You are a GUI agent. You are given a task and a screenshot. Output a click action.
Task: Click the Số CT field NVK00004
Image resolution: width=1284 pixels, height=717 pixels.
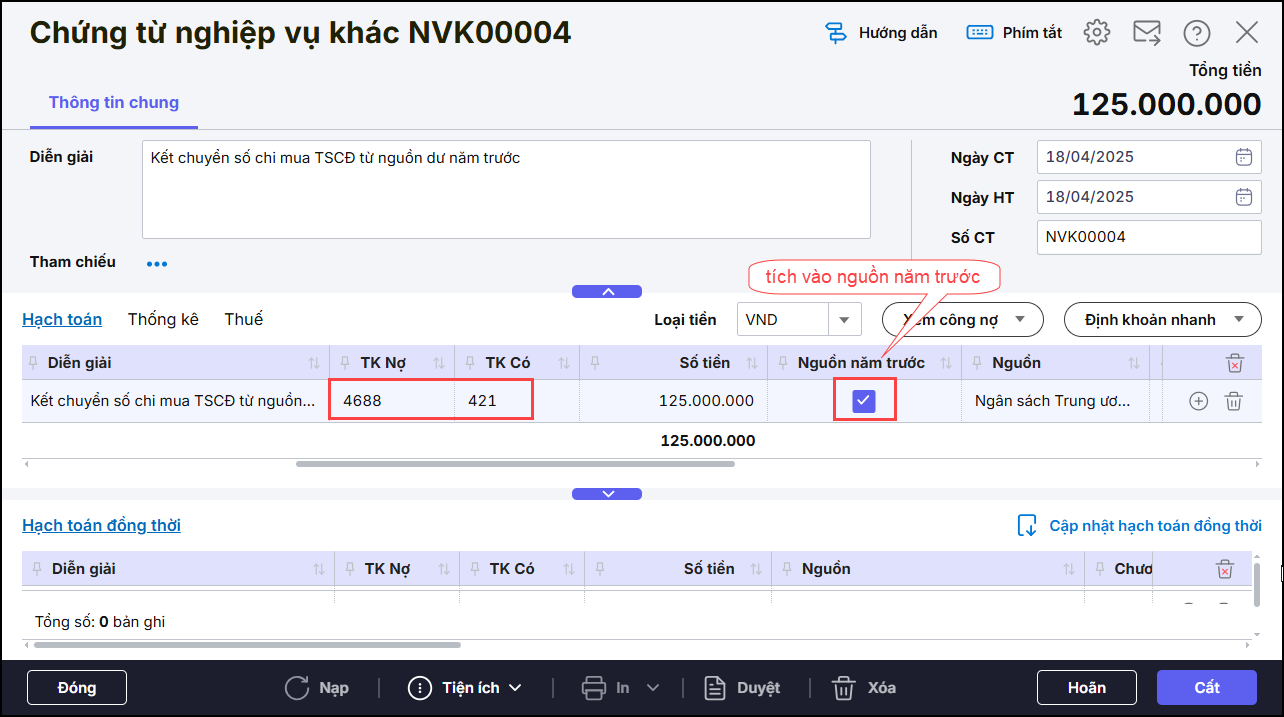coord(1149,237)
